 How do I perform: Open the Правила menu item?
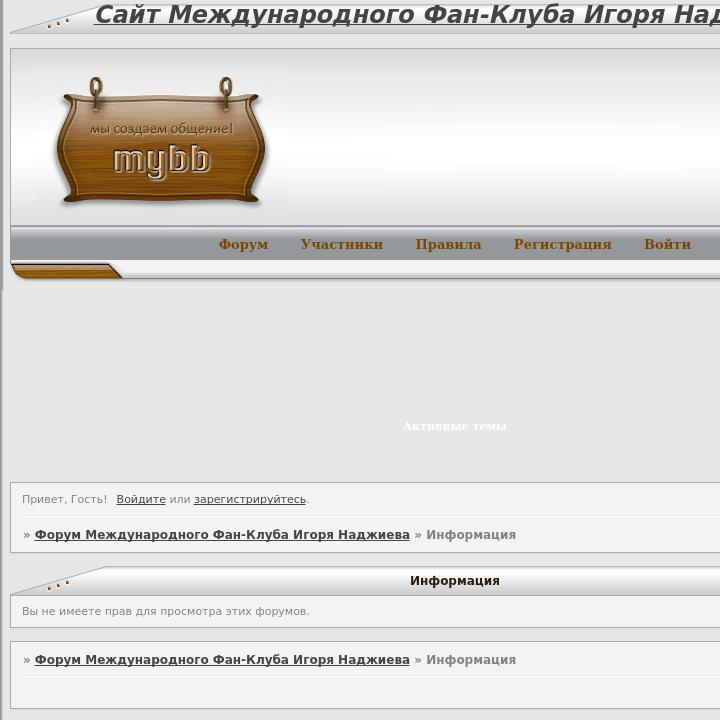(448, 244)
